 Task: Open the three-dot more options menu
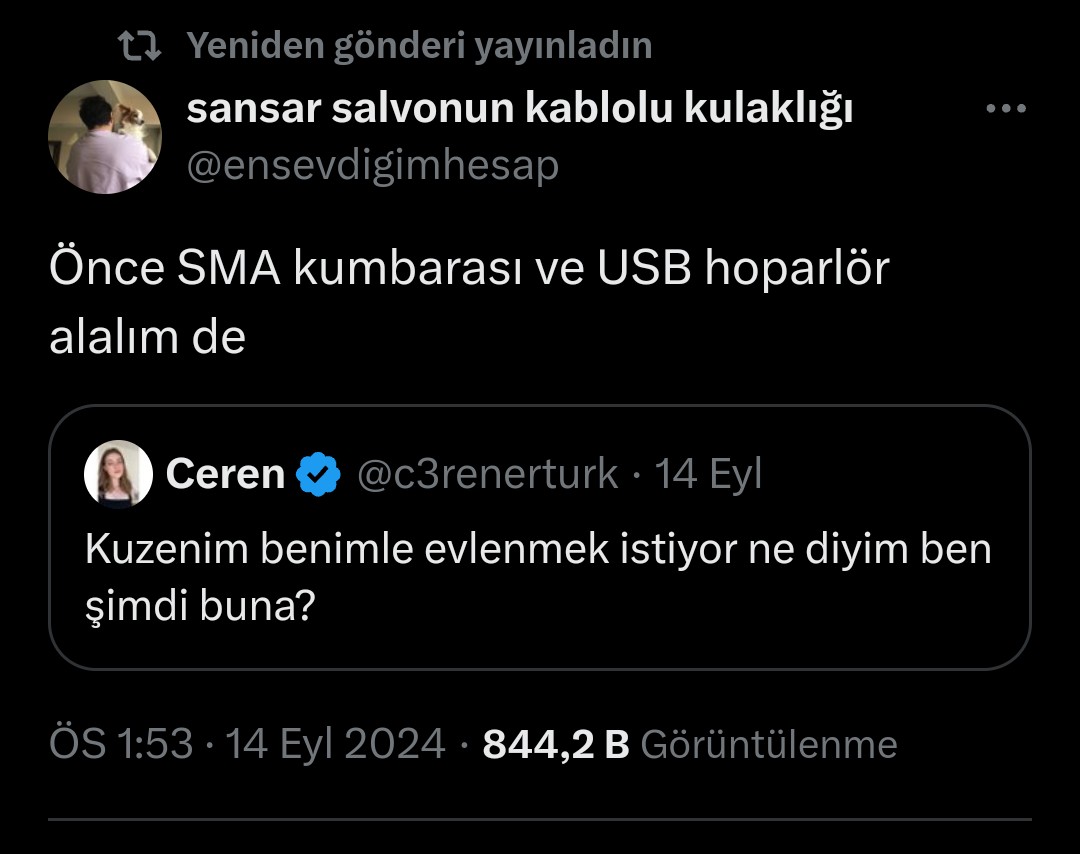tap(1005, 110)
